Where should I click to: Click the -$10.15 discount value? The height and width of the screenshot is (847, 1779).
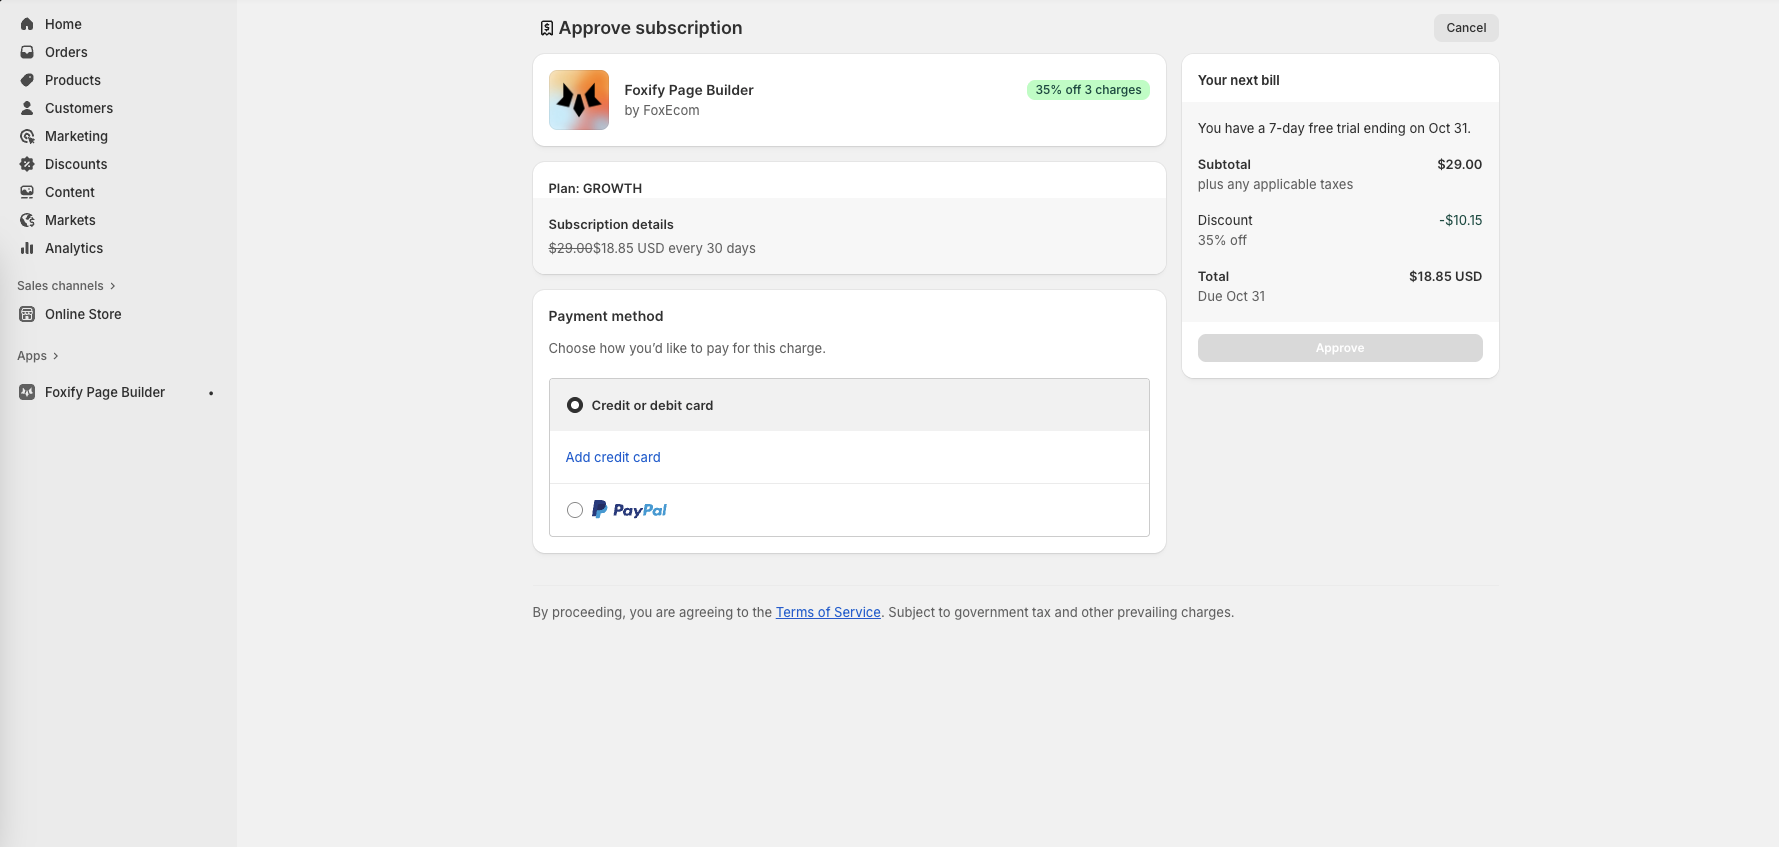click(x=1461, y=220)
